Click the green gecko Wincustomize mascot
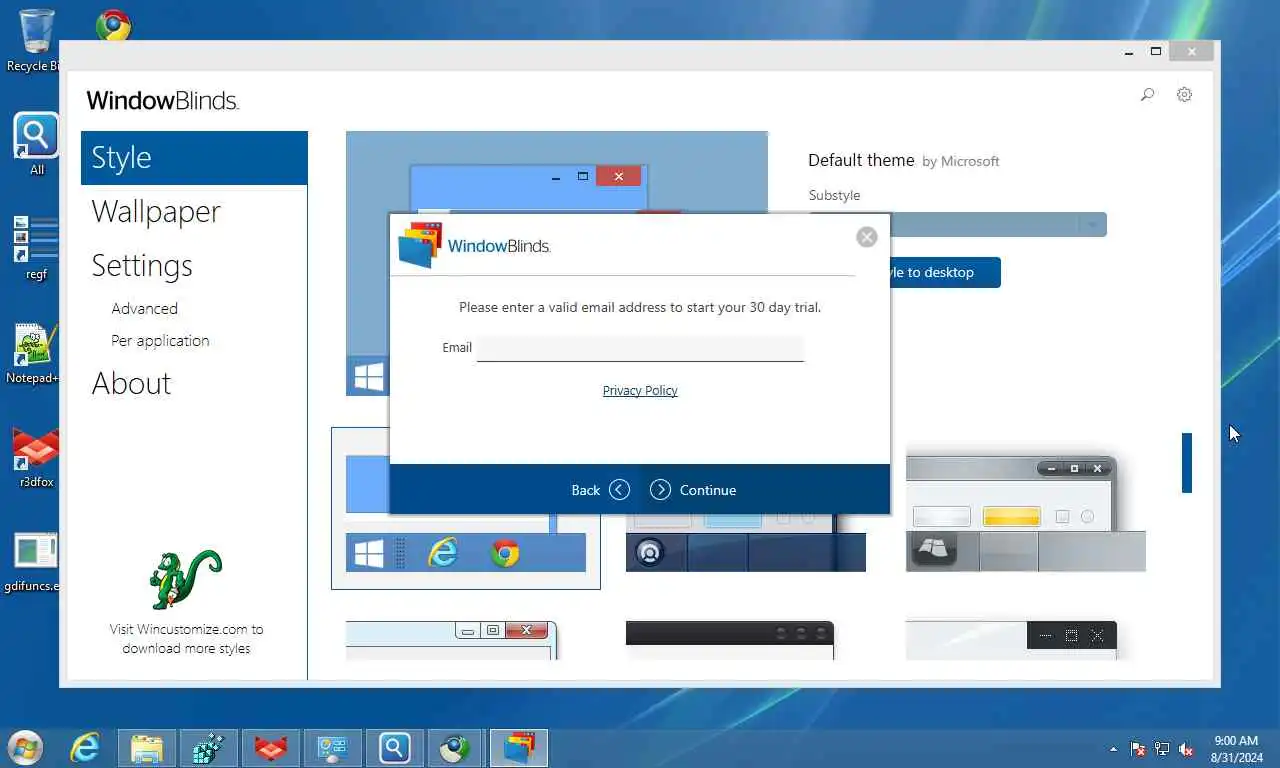 186,579
